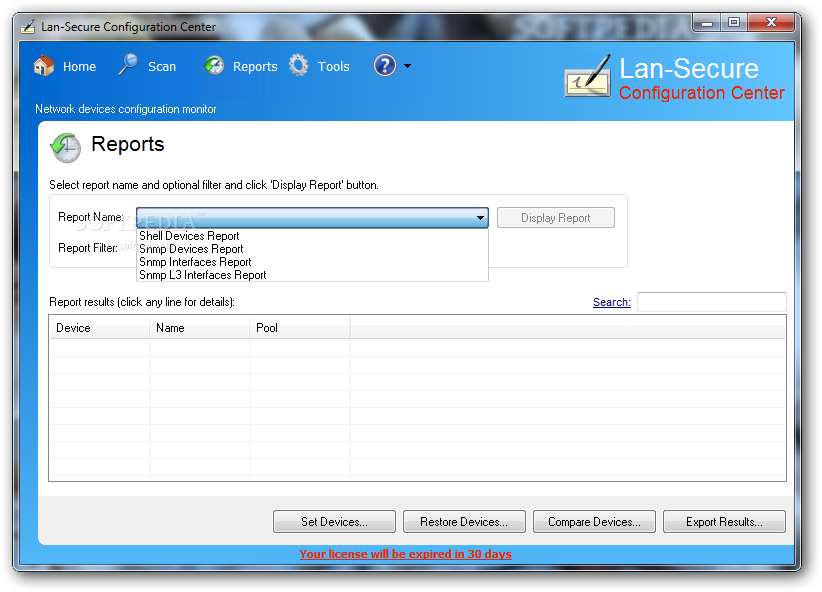
Task: Click the Tools gear icon
Action: 299,66
